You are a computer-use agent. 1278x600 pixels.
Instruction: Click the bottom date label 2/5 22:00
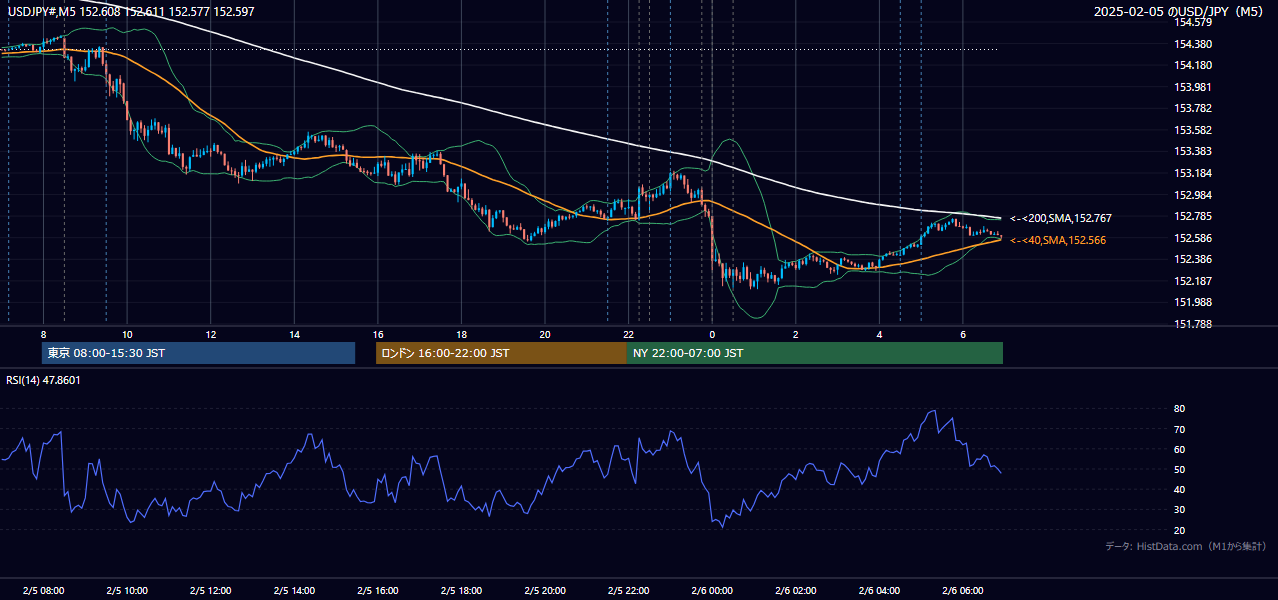[x=628, y=590]
